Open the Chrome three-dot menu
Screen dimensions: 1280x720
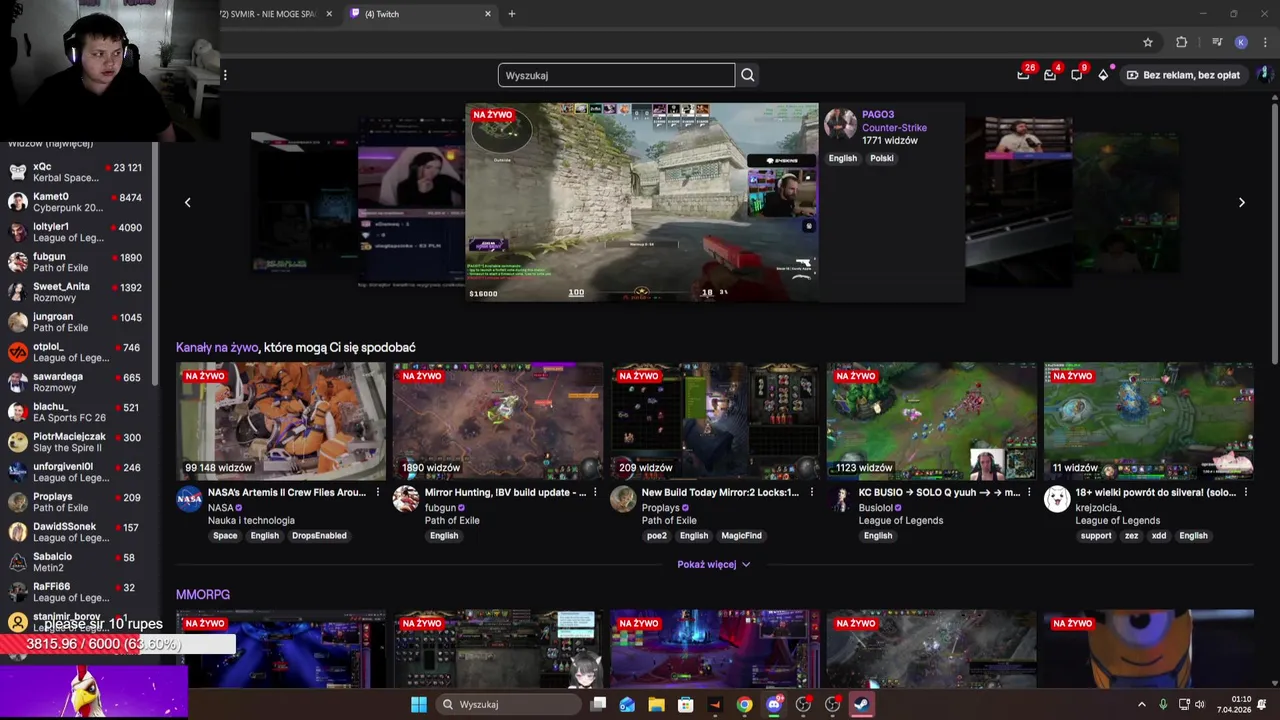pyautogui.click(x=1265, y=42)
